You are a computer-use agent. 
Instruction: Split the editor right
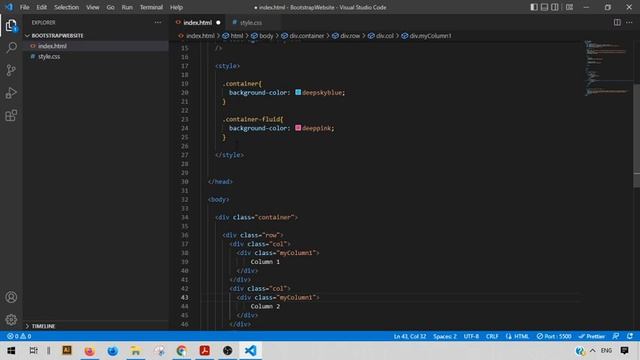coord(617,22)
